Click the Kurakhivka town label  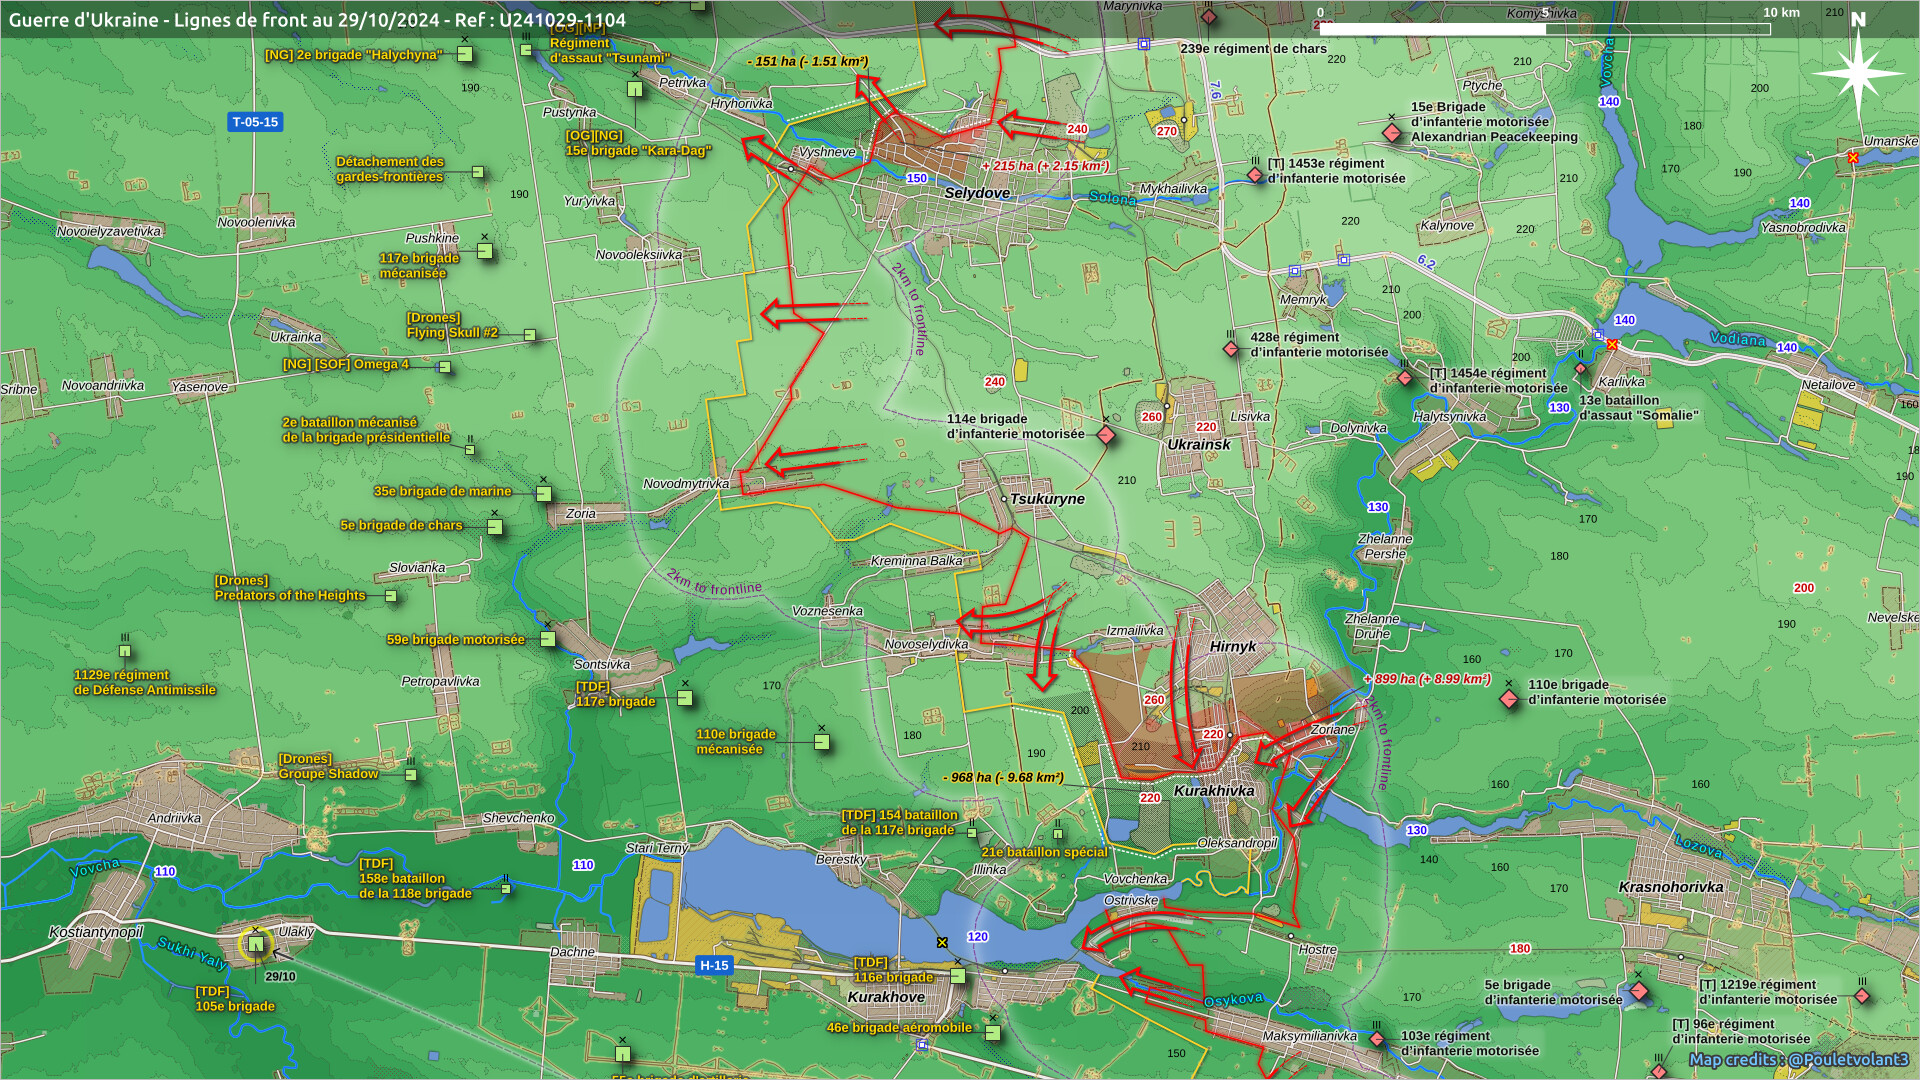point(1213,791)
